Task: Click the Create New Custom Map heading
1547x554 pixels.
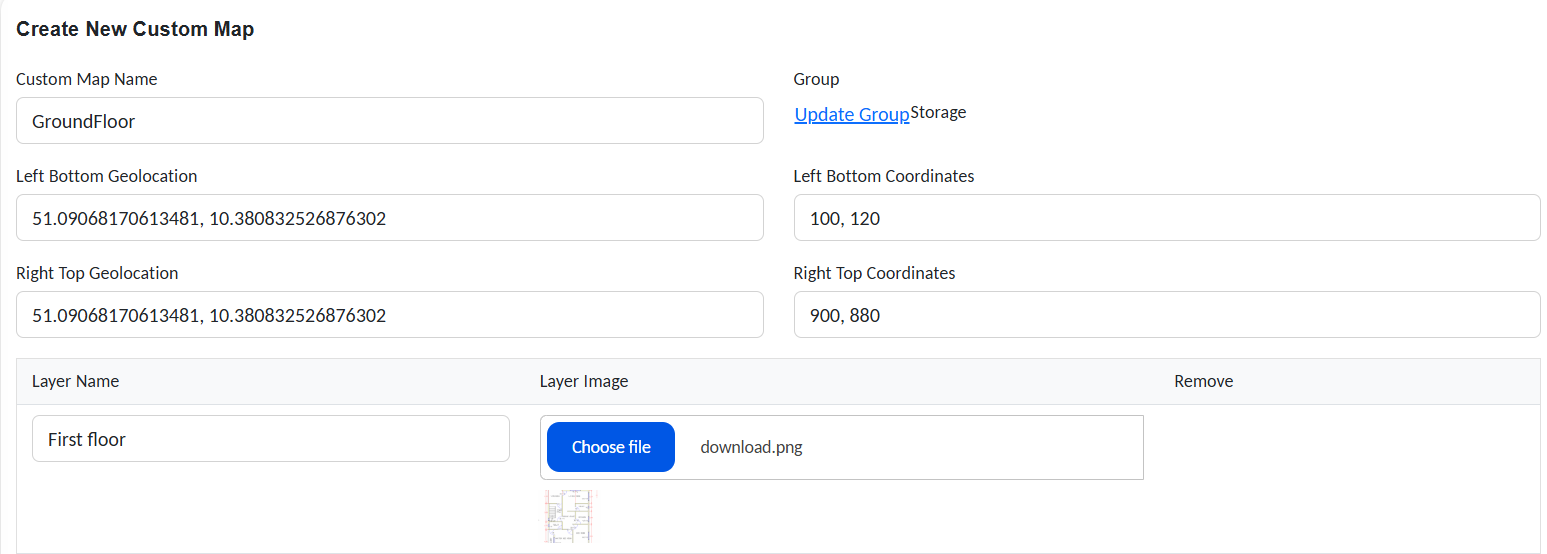Action: 135,29
